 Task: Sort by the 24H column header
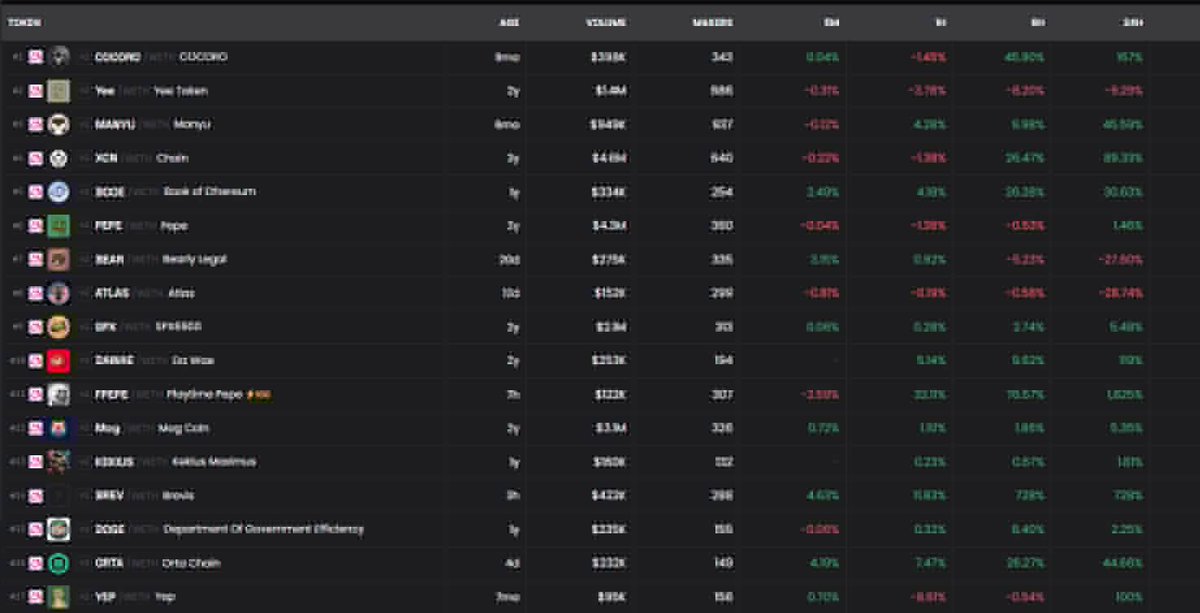(1133, 22)
